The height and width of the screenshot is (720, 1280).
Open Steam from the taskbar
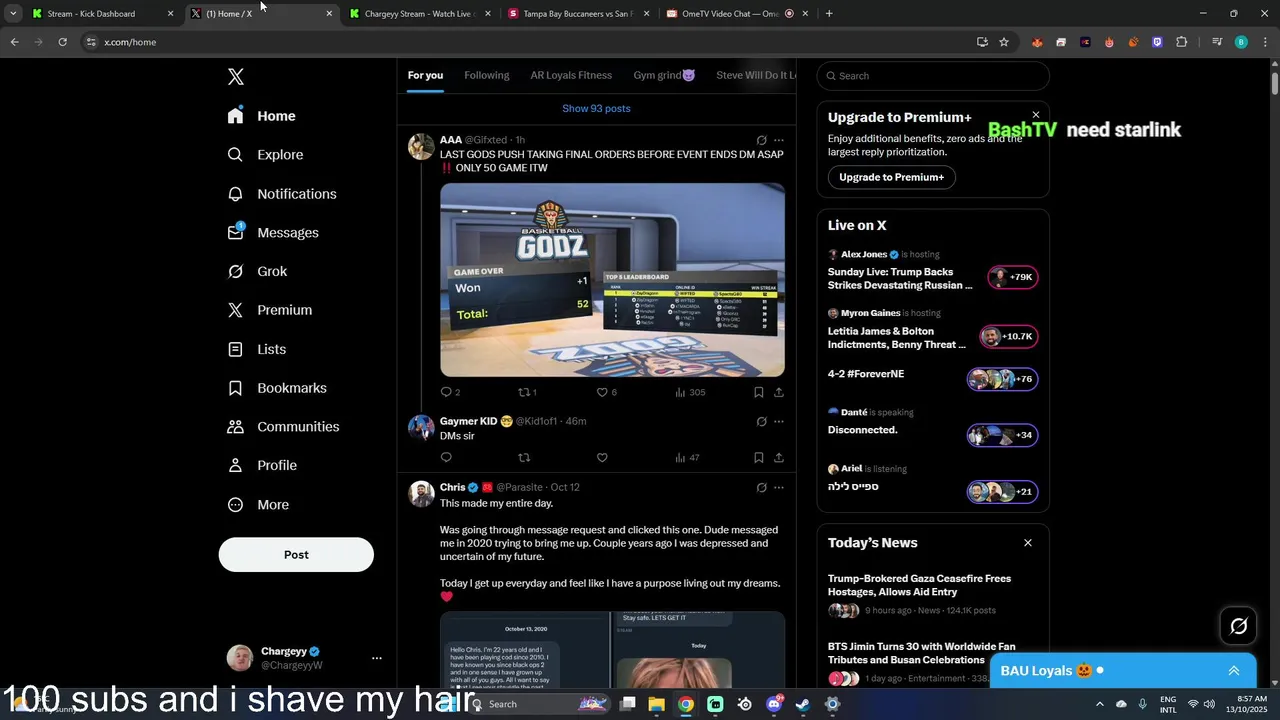[x=803, y=704]
